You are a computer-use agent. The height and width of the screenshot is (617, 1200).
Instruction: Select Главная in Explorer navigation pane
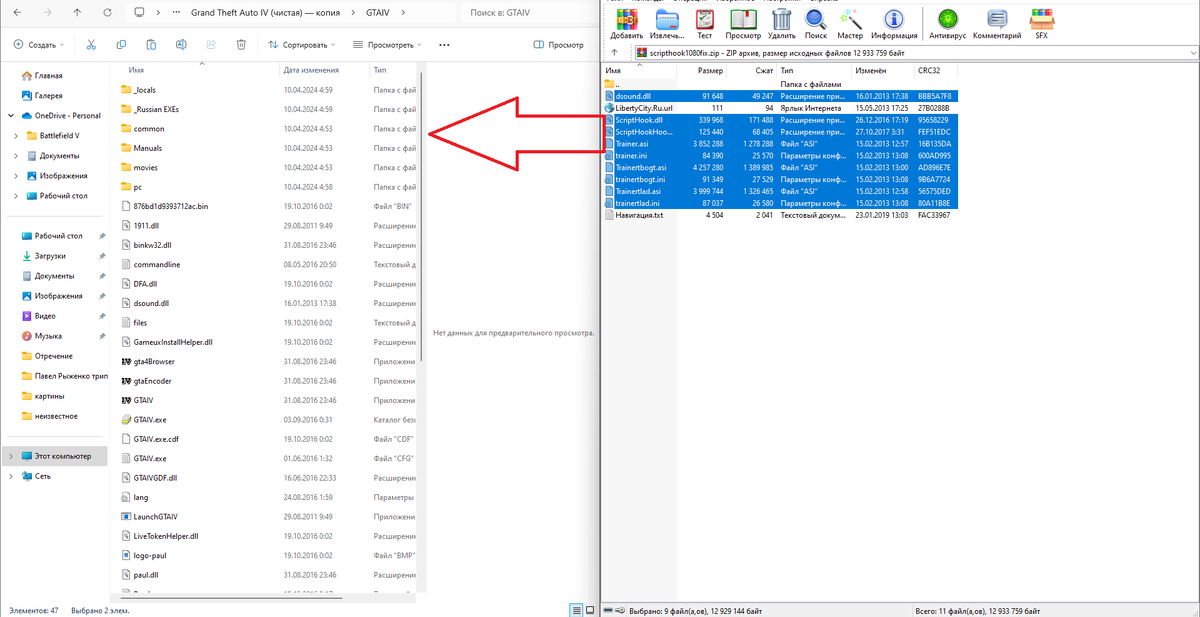49,76
